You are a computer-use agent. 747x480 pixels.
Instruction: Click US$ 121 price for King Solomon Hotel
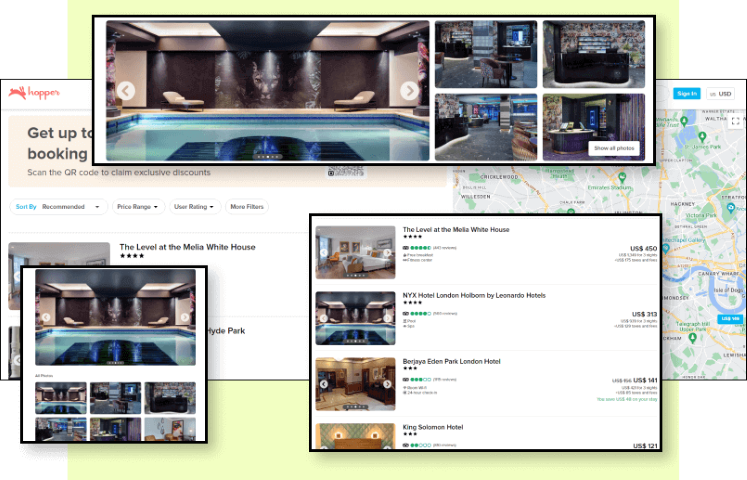[645, 446]
